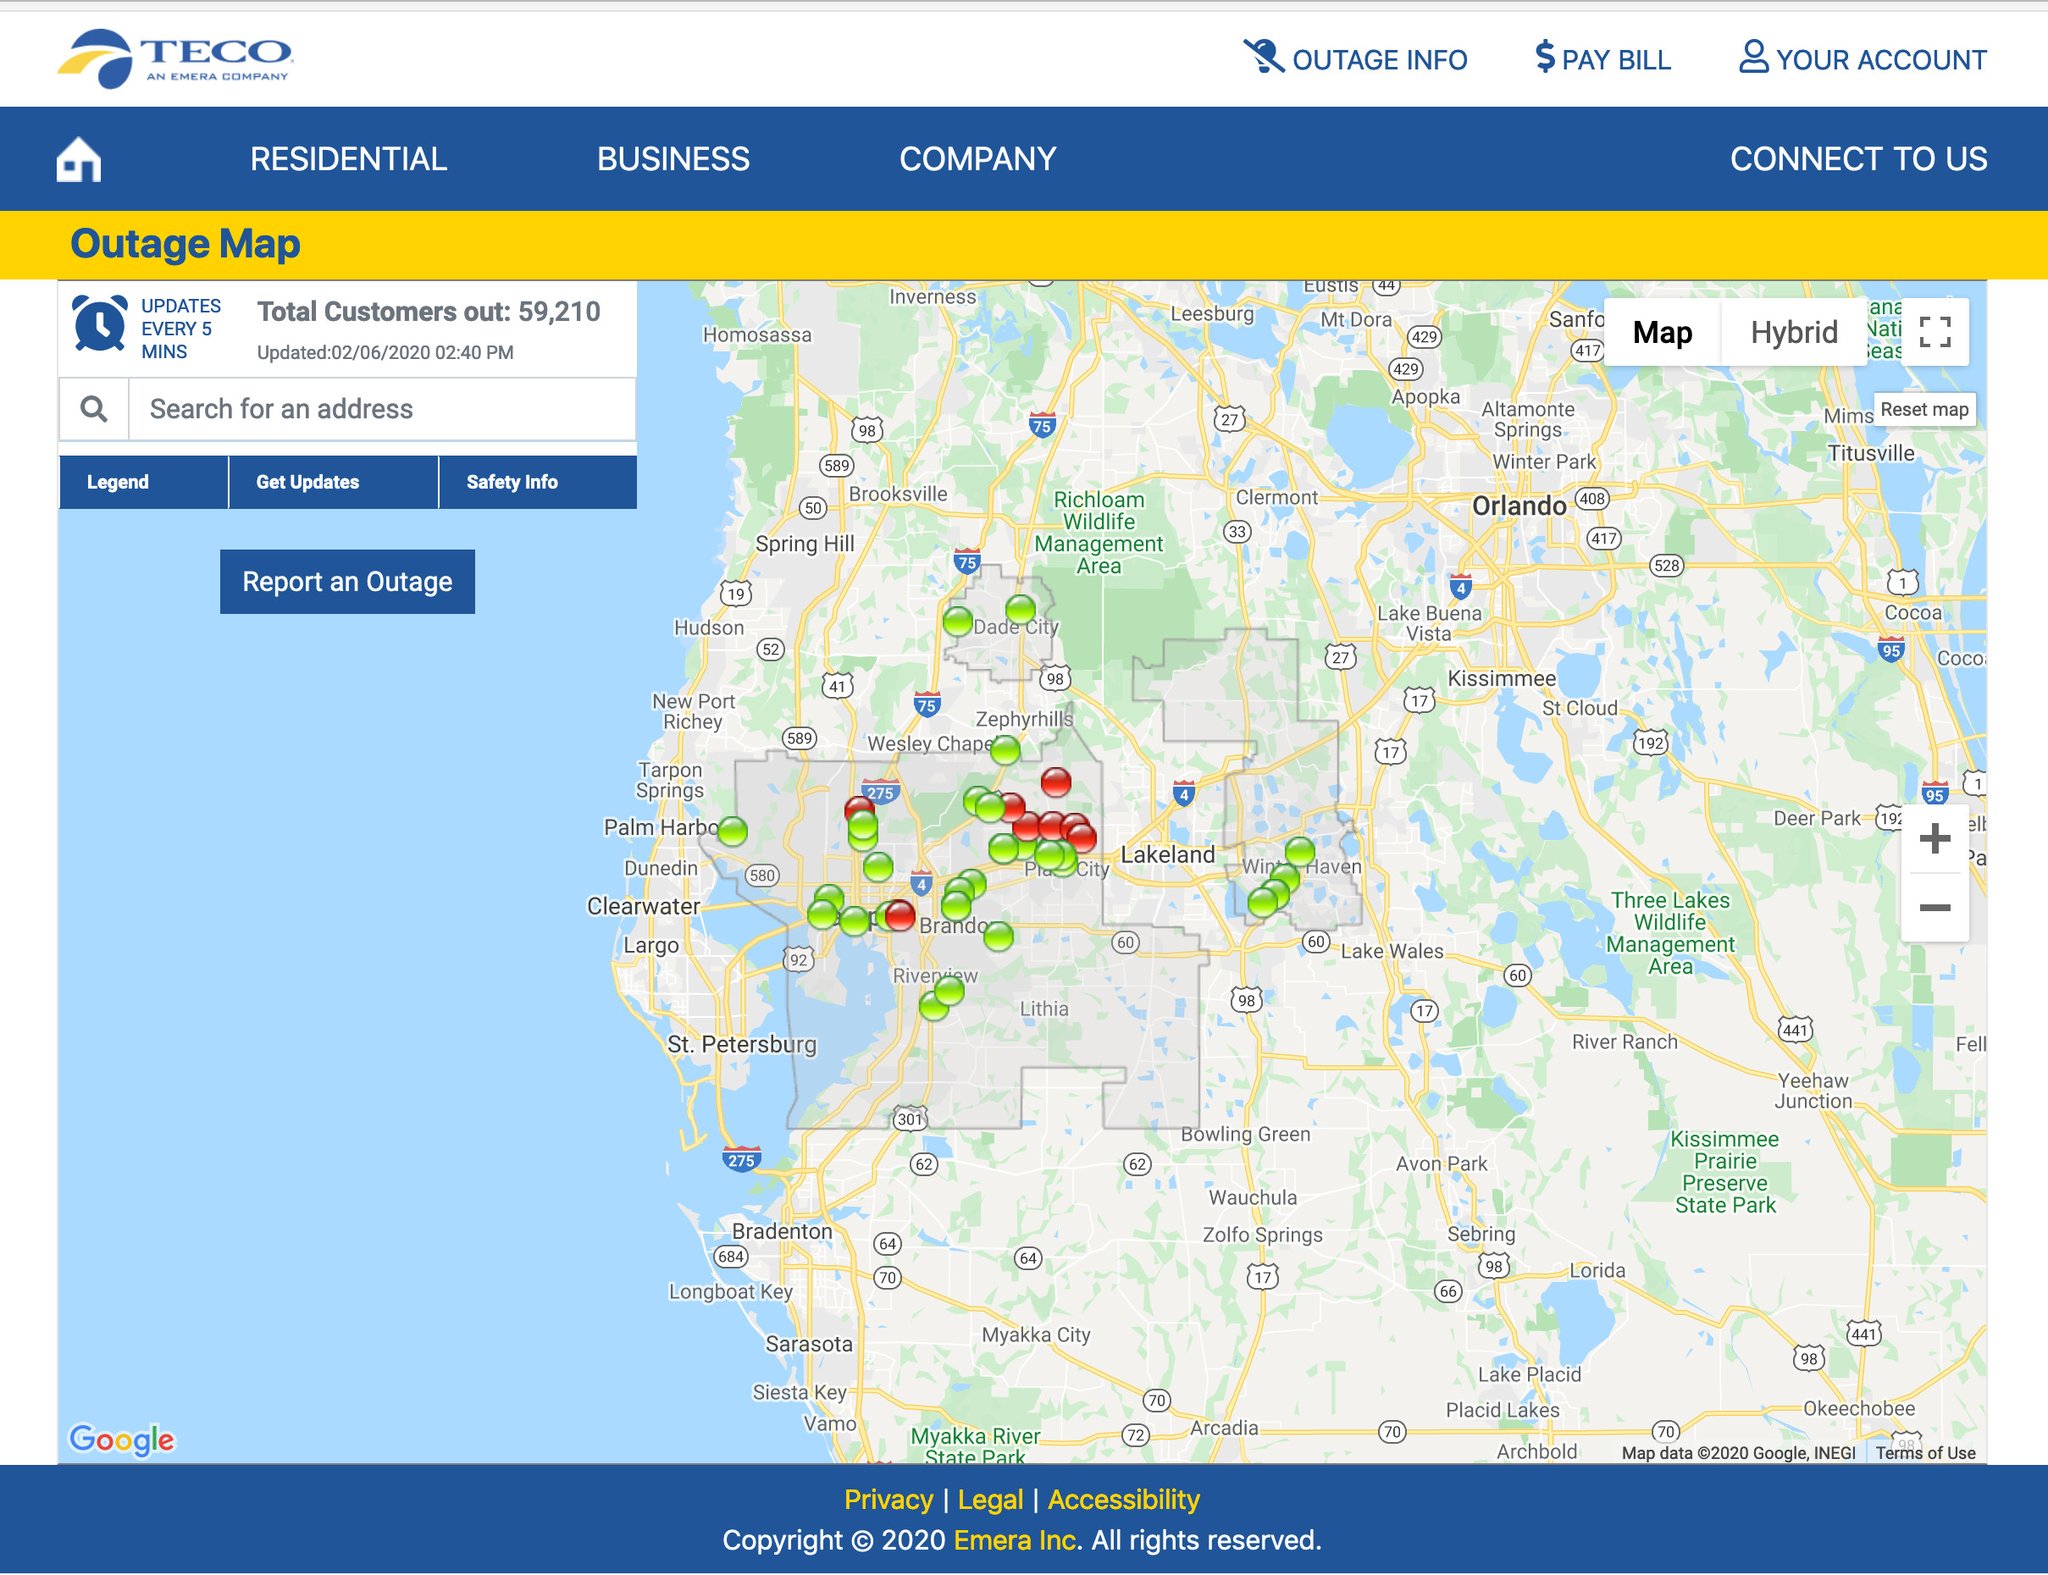
Task: Zoom in the map with plus button
Action: pyautogui.click(x=1935, y=838)
